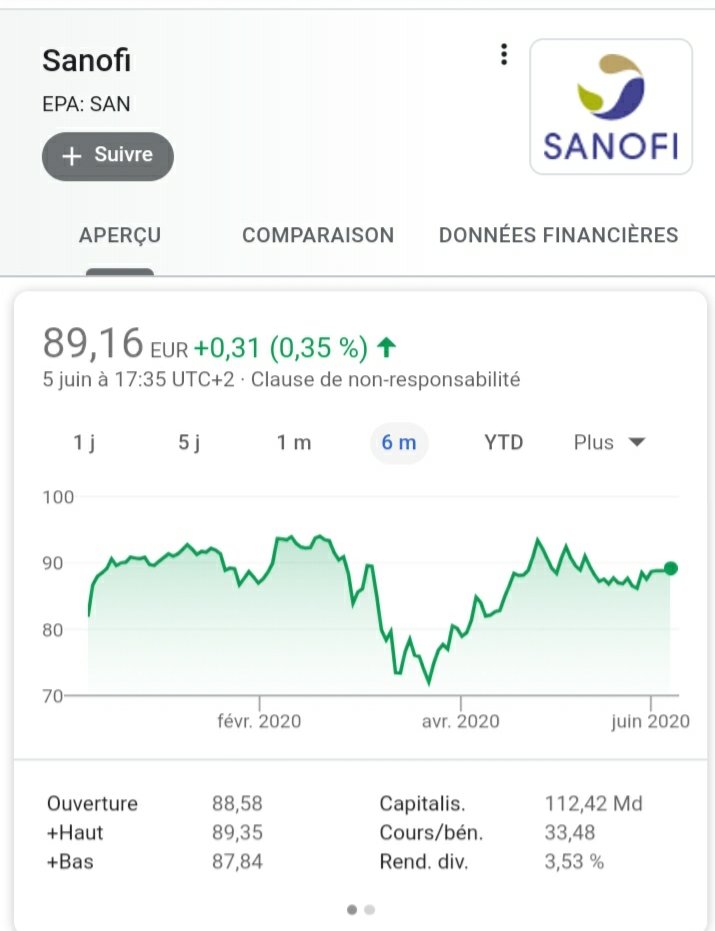Click the plus icon on Suivre
The image size is (715, 931).
(71, 156)
